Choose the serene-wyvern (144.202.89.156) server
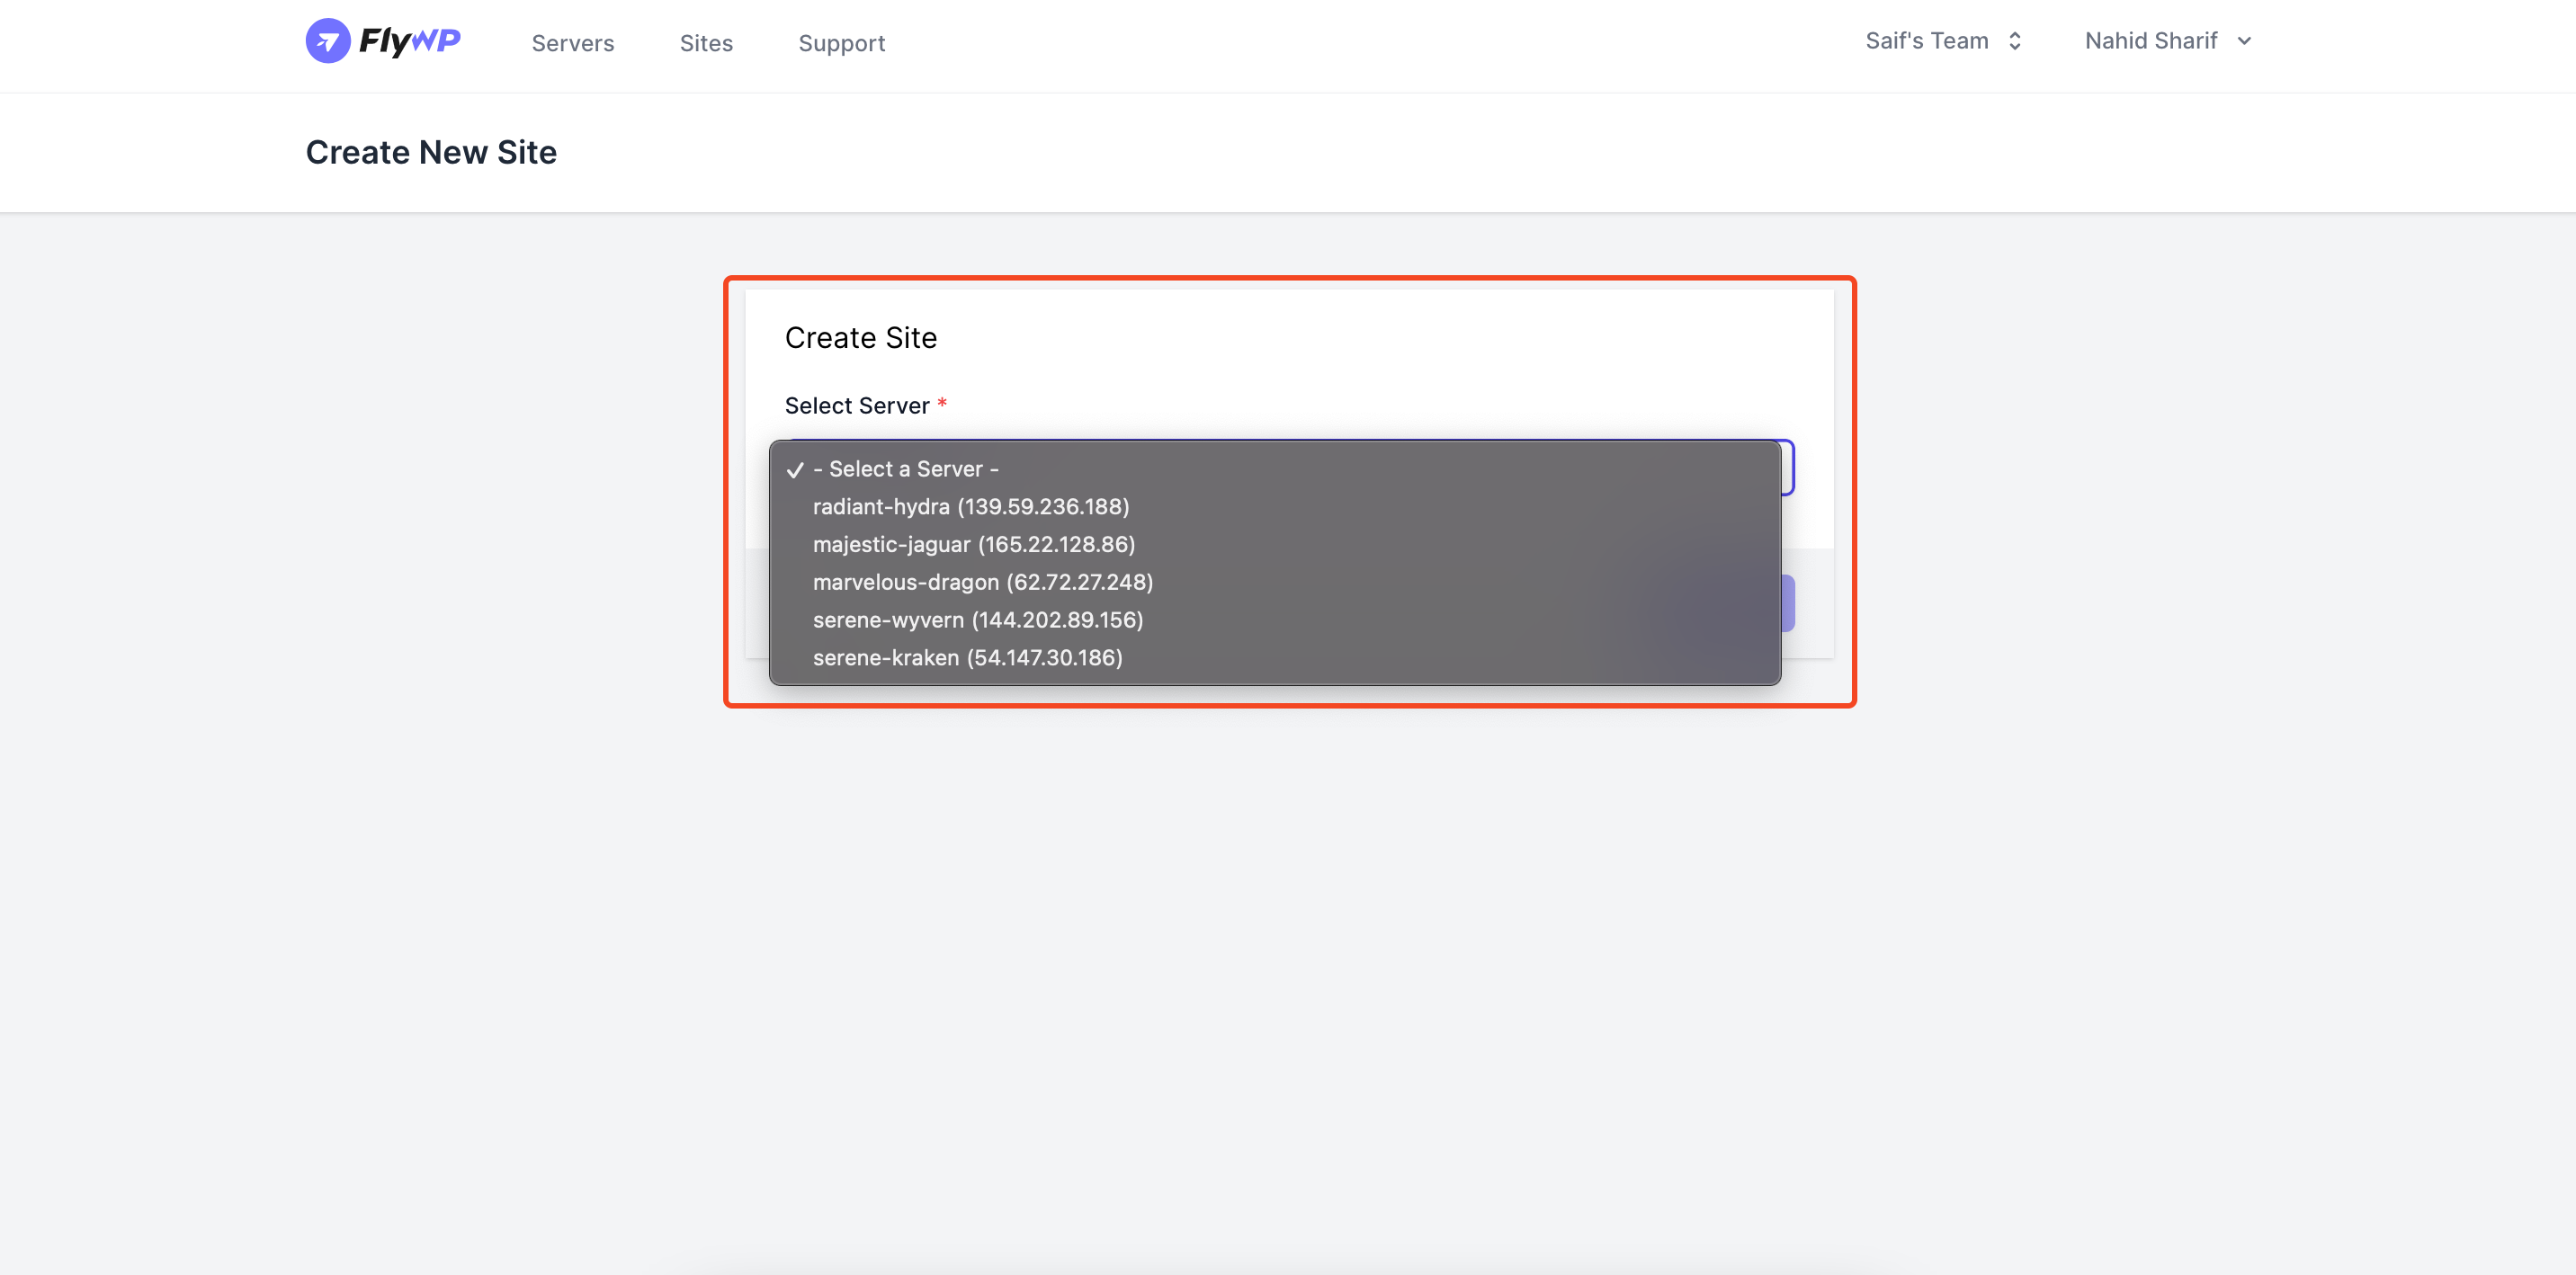The image size is (2576, 1275). point(1274,620)
